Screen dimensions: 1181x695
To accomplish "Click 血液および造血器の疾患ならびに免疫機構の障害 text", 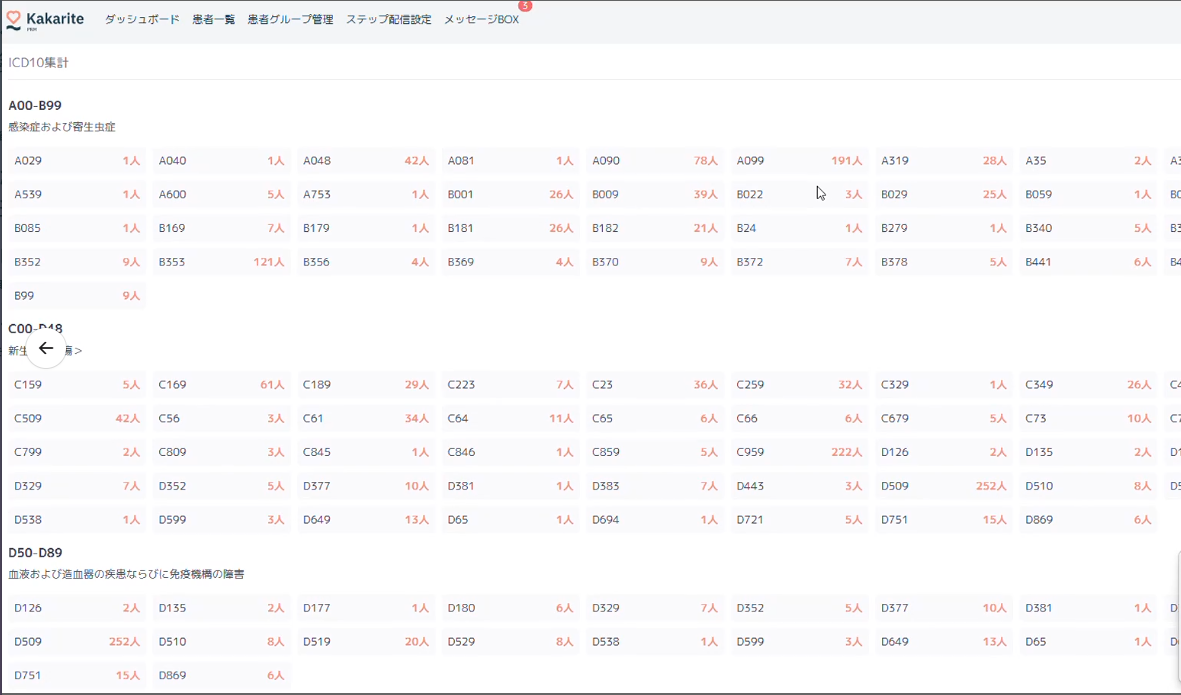I will click(127, 575).
